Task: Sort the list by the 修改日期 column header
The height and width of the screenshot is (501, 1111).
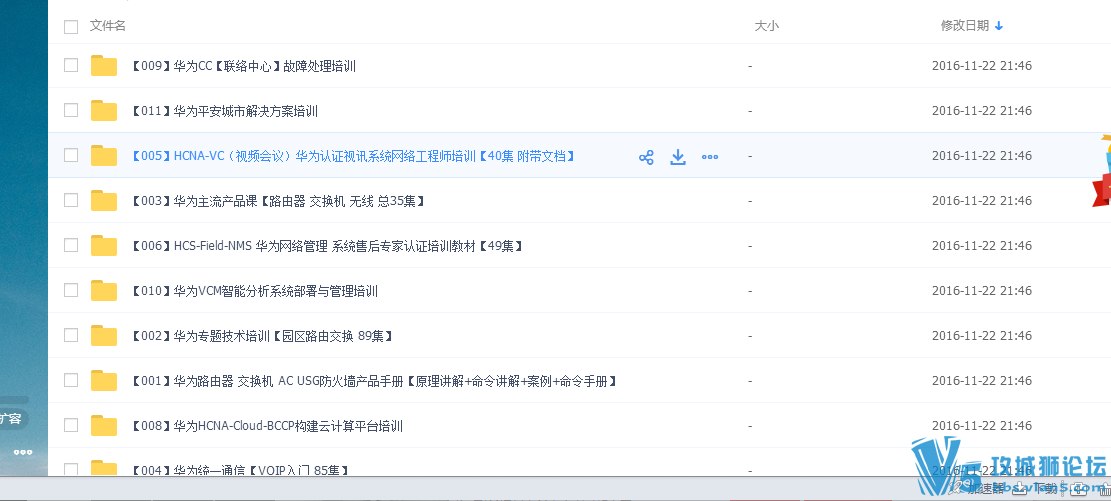Action: click(x=964, y=26)
